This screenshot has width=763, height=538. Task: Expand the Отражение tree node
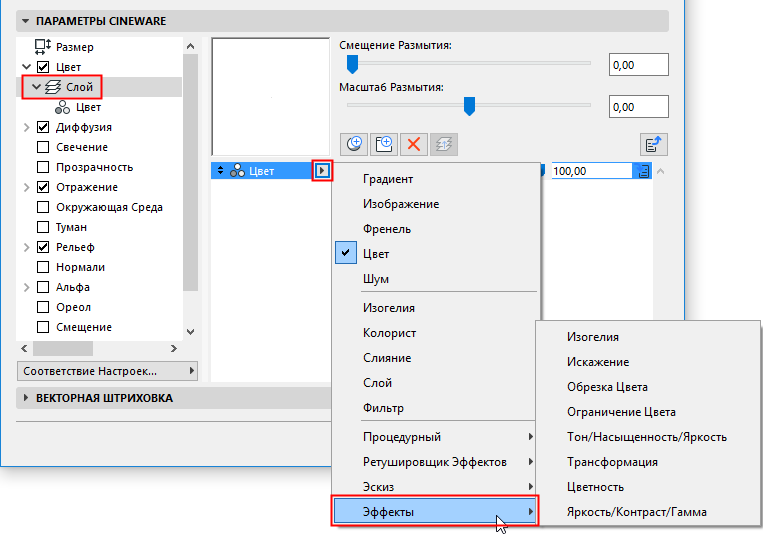pyautogui.click(x=27, y=187)
